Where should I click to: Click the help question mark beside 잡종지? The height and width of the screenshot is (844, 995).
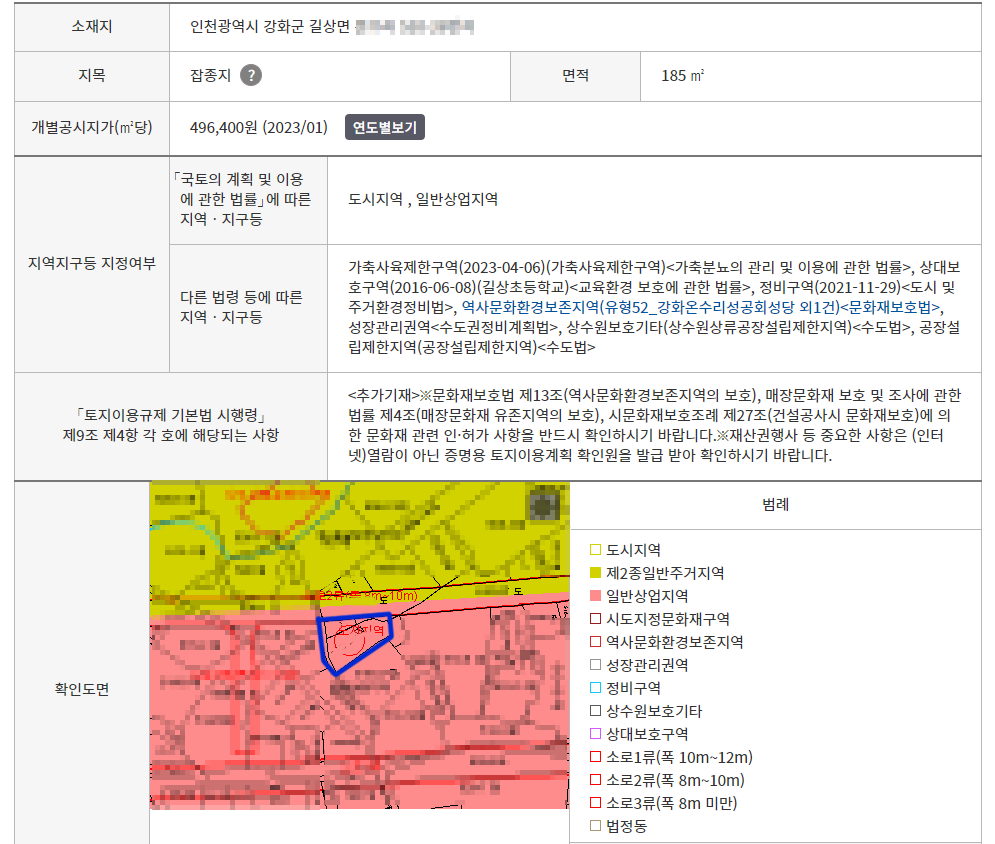click(x=251, y=76)
